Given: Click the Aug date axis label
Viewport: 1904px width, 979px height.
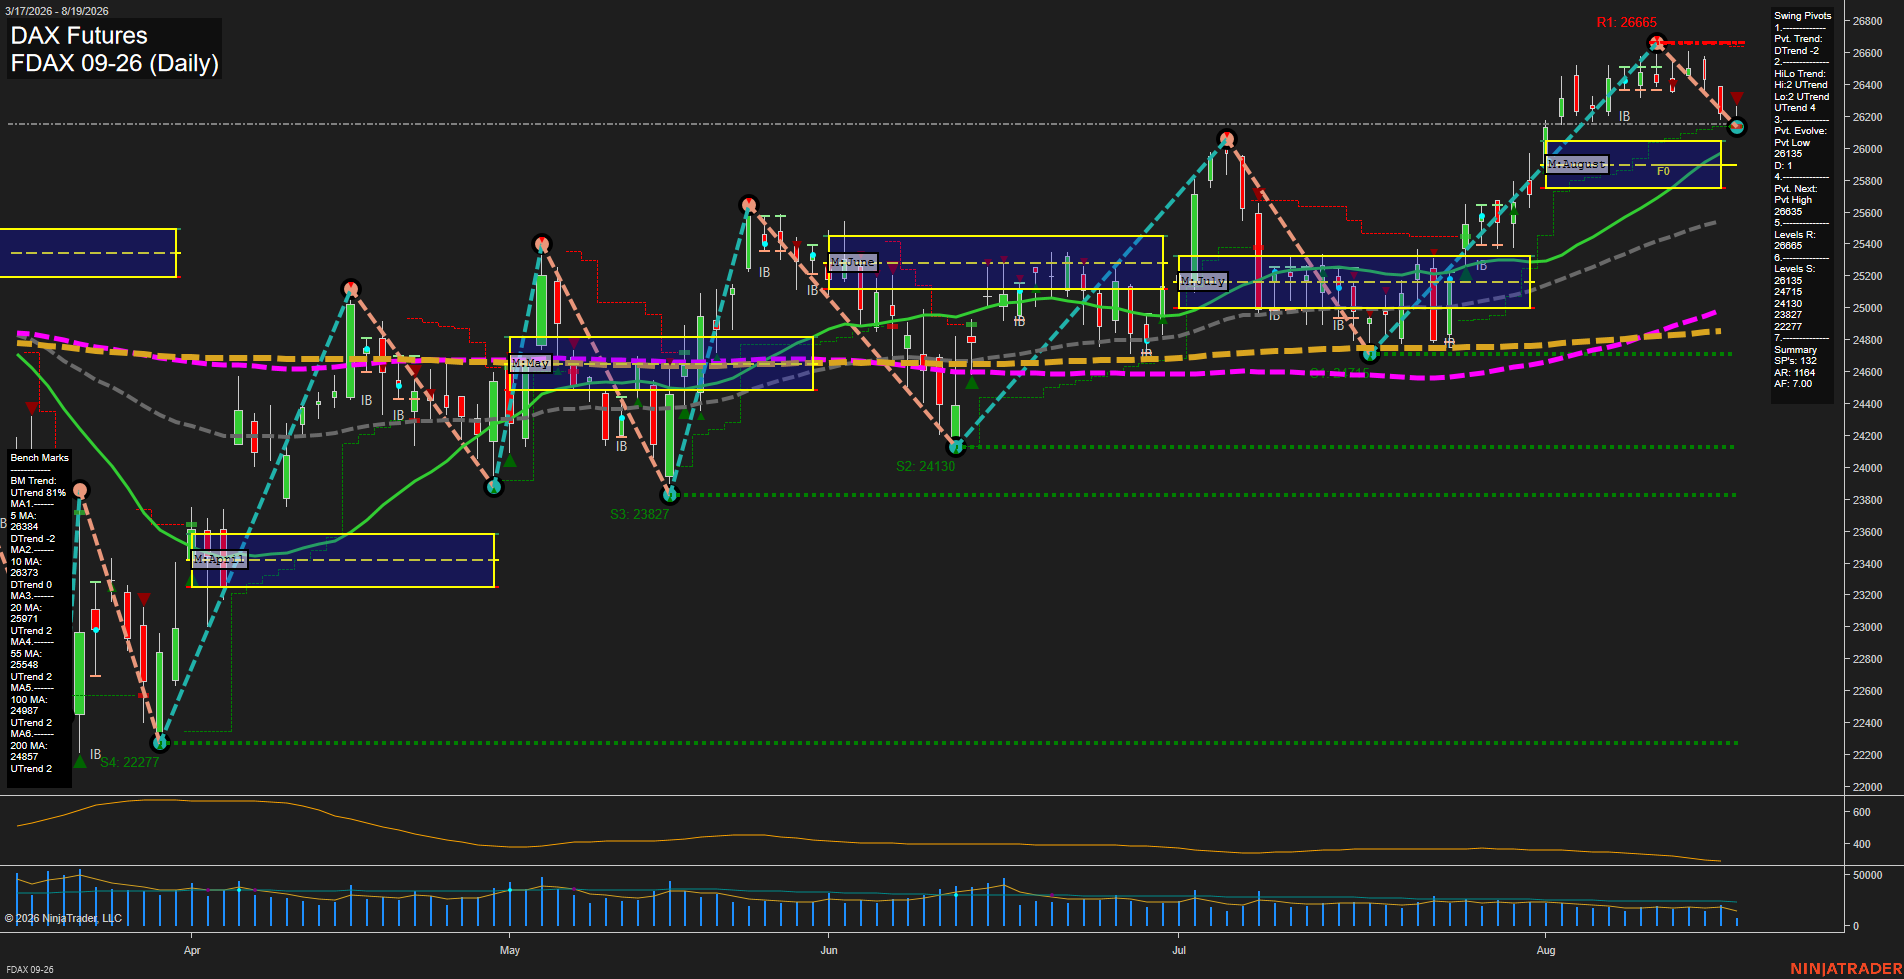Looking at the screenshot, I should [x=1546, y=950].
